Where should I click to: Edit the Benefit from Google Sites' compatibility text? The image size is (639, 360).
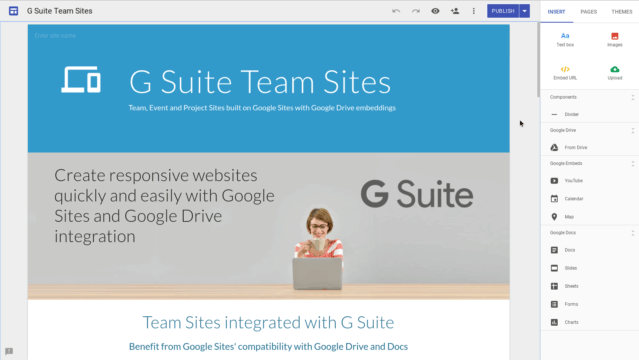268,347
